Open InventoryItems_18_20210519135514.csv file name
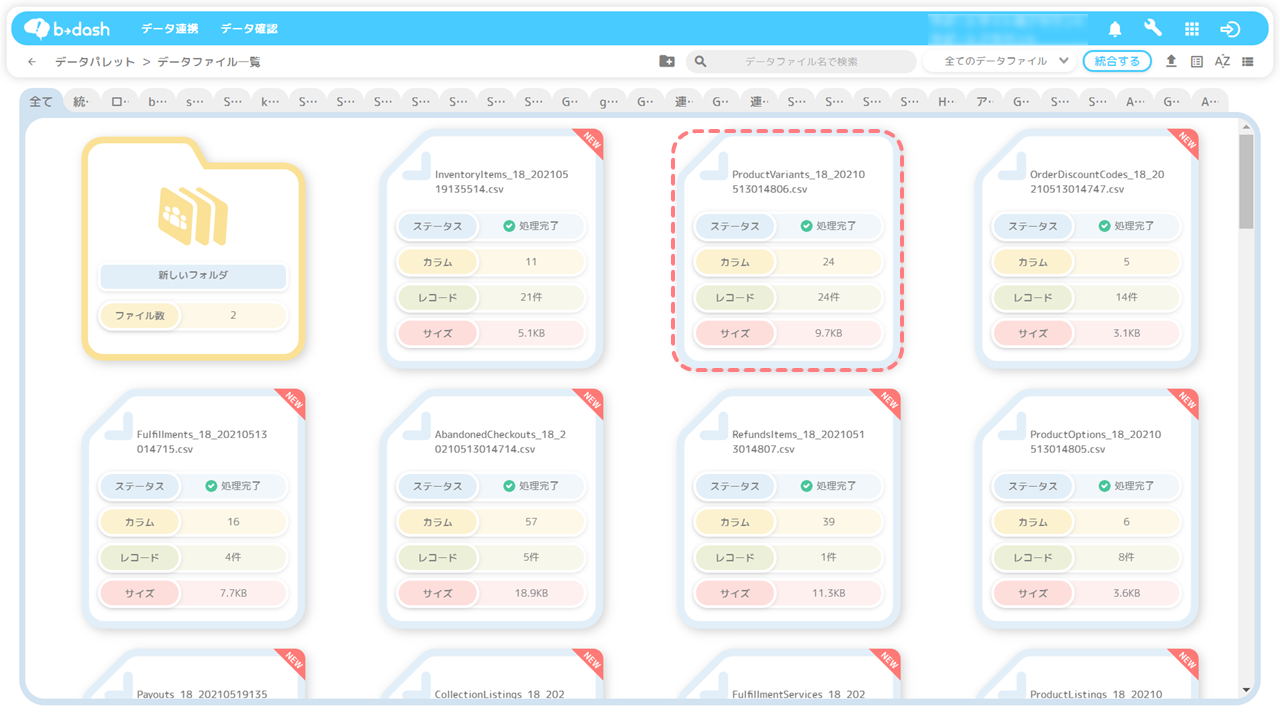This screenshot has height=720, width=1280. tap(501, 181)
